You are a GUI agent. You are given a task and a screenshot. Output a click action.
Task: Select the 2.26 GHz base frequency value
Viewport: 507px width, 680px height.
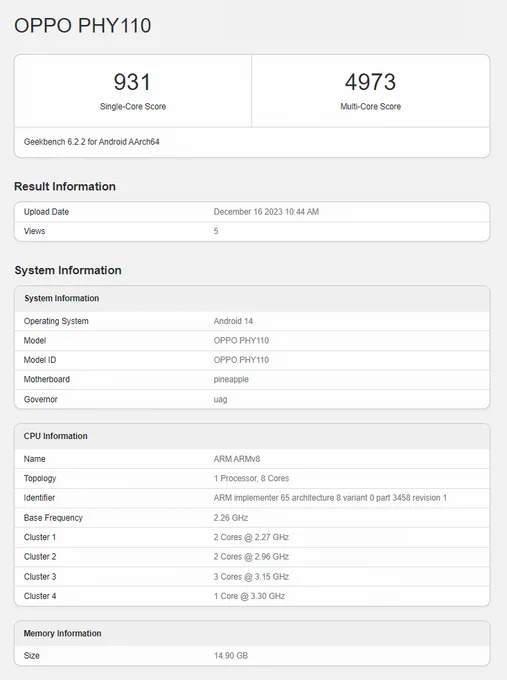click(x=231, y=518)
